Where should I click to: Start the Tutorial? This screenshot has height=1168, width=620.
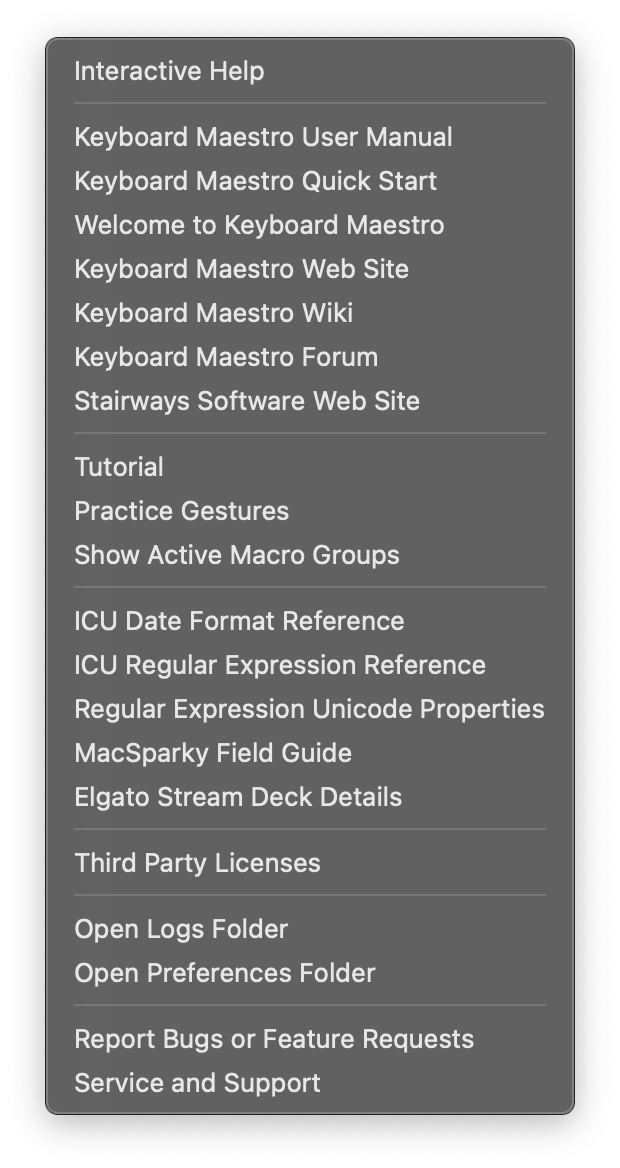(119, 467)
